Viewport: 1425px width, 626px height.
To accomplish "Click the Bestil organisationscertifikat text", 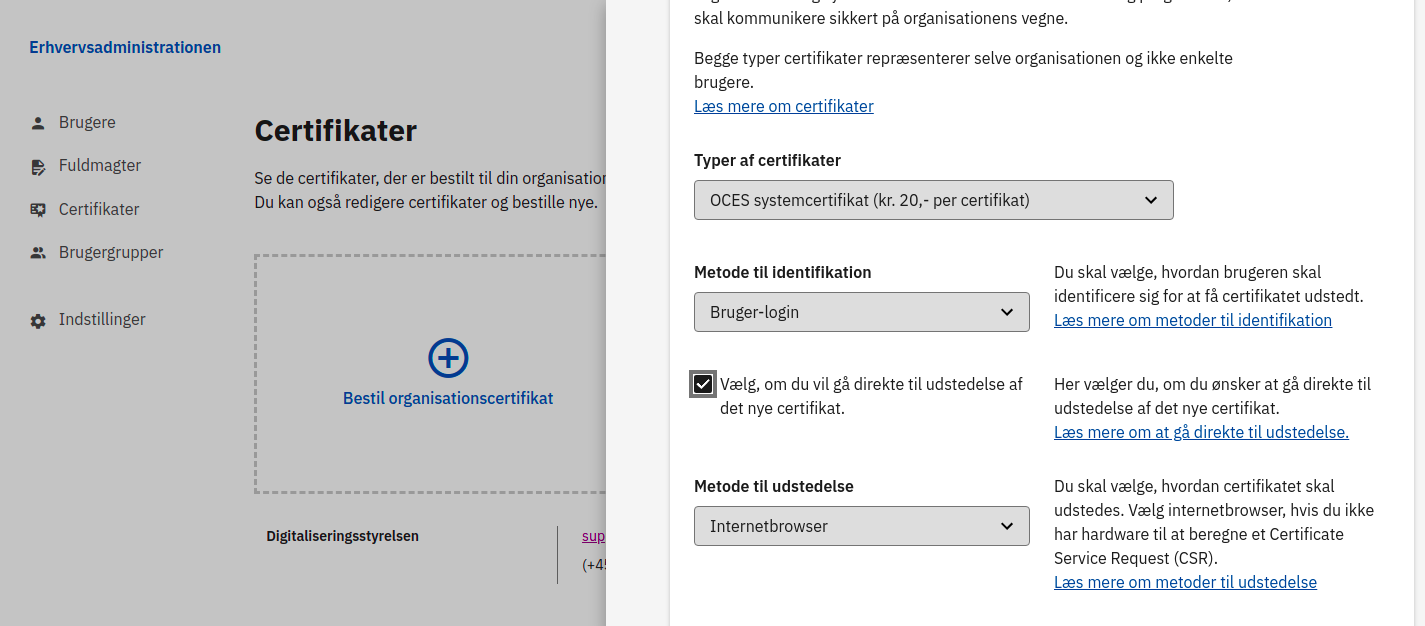I will coord(448,398).
